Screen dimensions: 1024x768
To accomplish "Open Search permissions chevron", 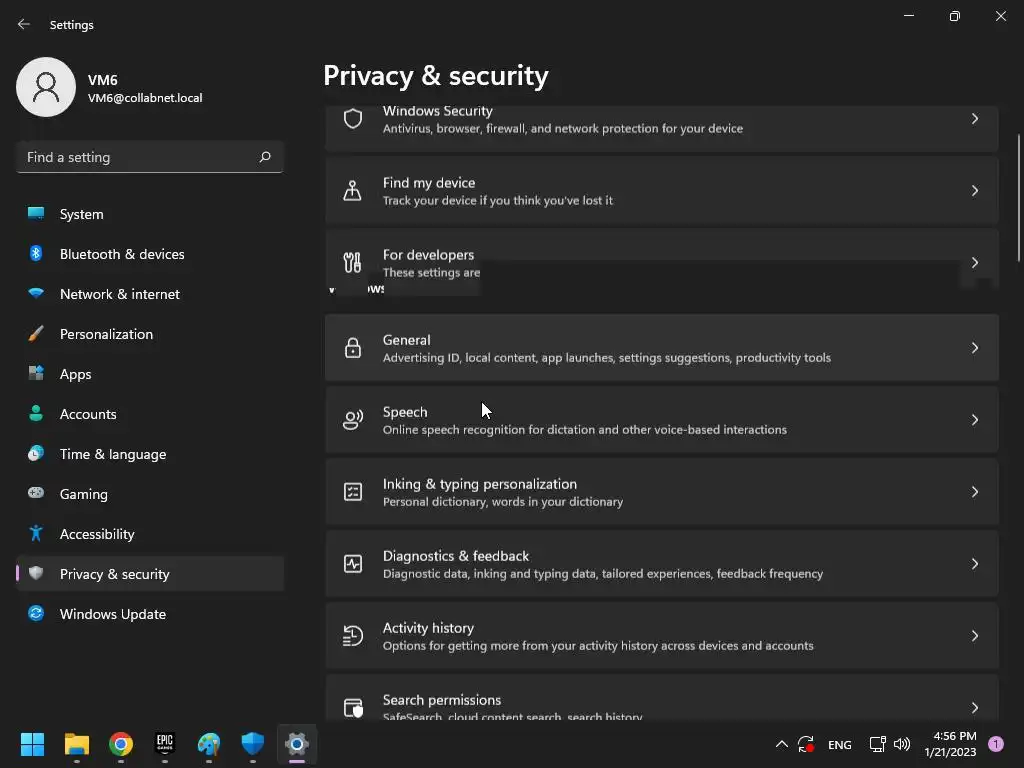I will [974, 707].
